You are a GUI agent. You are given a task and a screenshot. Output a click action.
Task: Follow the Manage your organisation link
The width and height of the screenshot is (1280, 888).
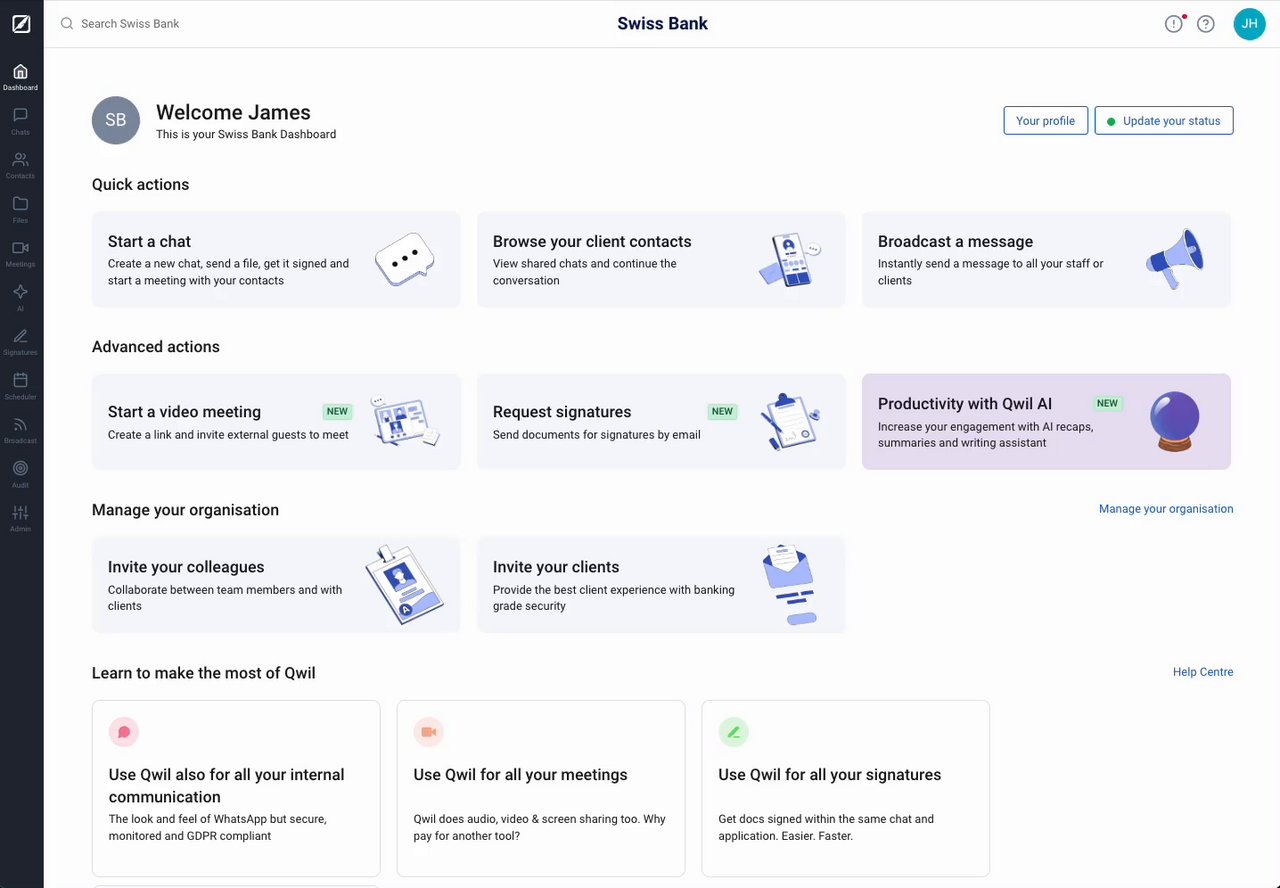1165,509
